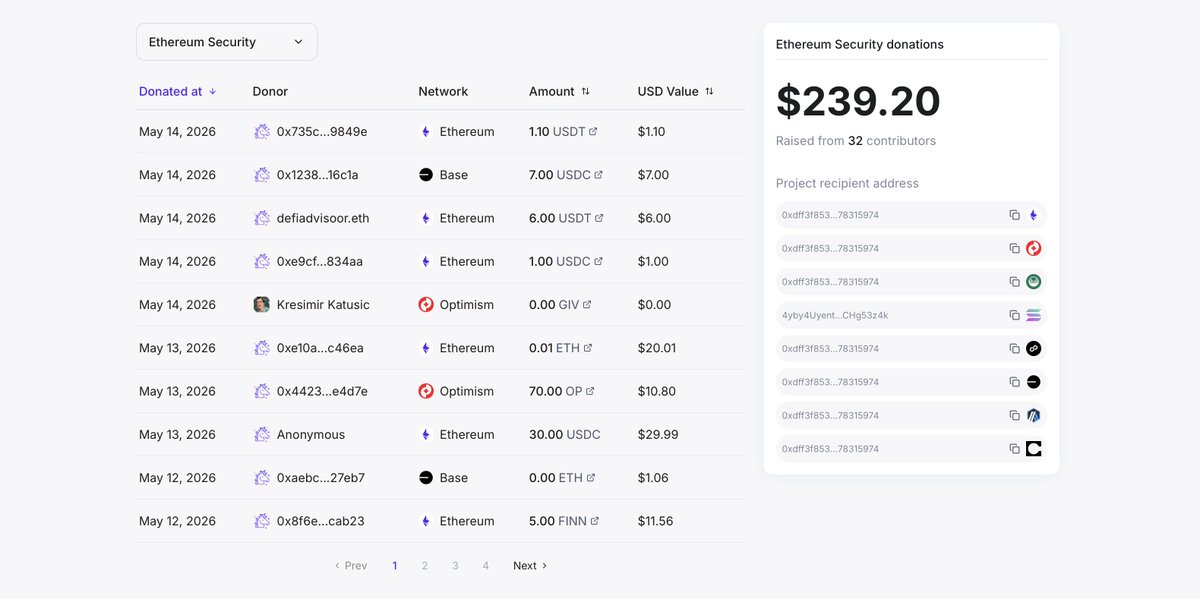Click the Donor column header
This screenshot has height=599, width=1200.
[270, 91]
